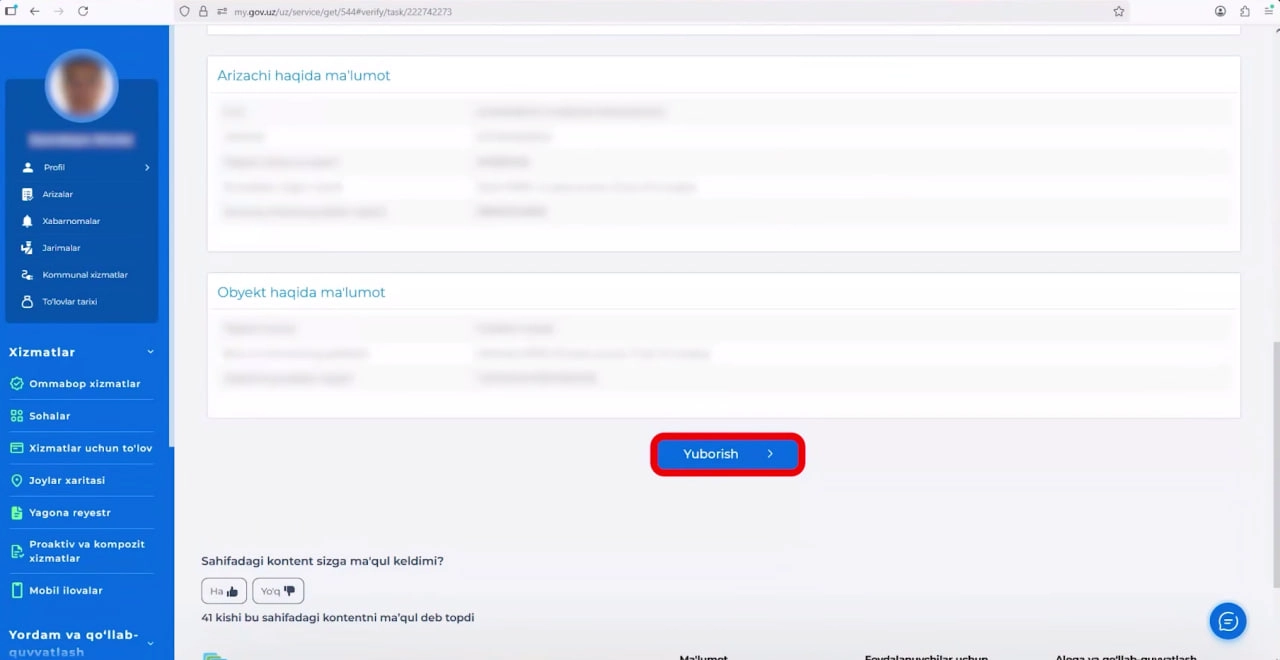Collapse Yordam va qo'llab-quvvatlash section
The width and height of the screenshot is (1280, 660).
151,643
